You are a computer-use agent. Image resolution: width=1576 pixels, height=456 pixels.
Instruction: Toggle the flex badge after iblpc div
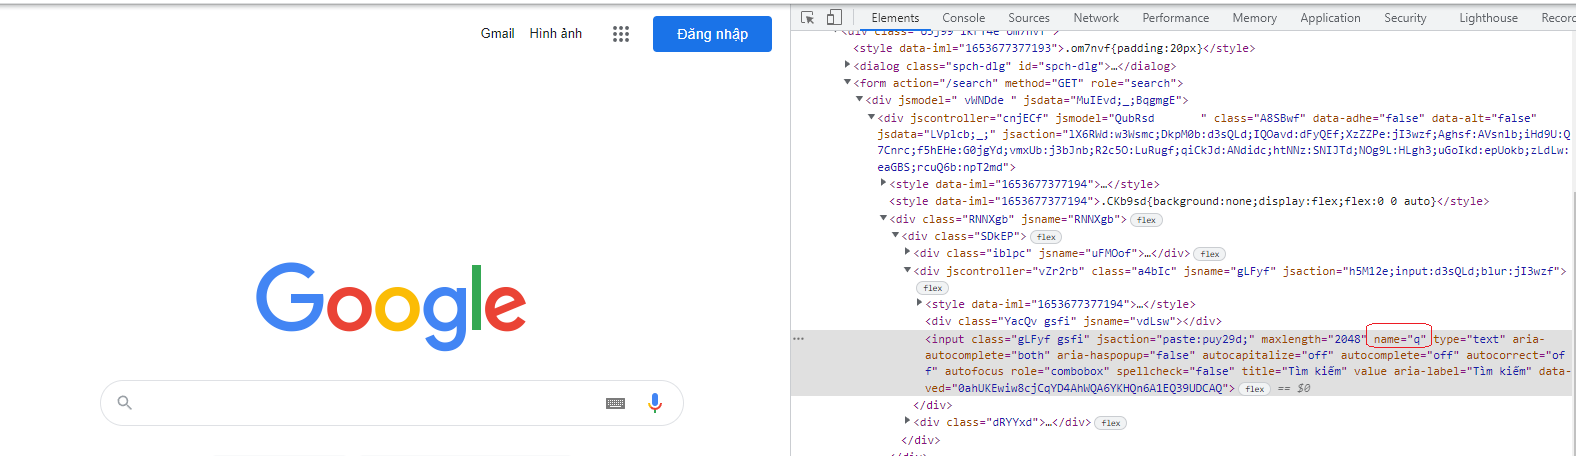1210,254
